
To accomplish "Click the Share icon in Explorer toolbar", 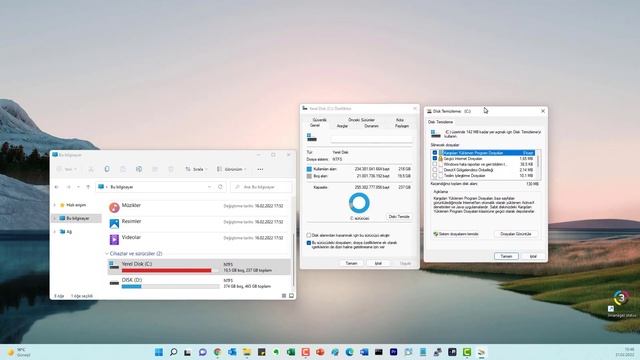I will point(155,169).
